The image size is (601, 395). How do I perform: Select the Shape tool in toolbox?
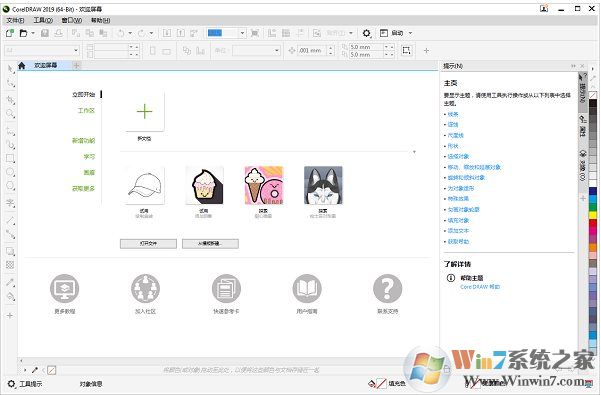pyautogui.click(x=10, y=83)
